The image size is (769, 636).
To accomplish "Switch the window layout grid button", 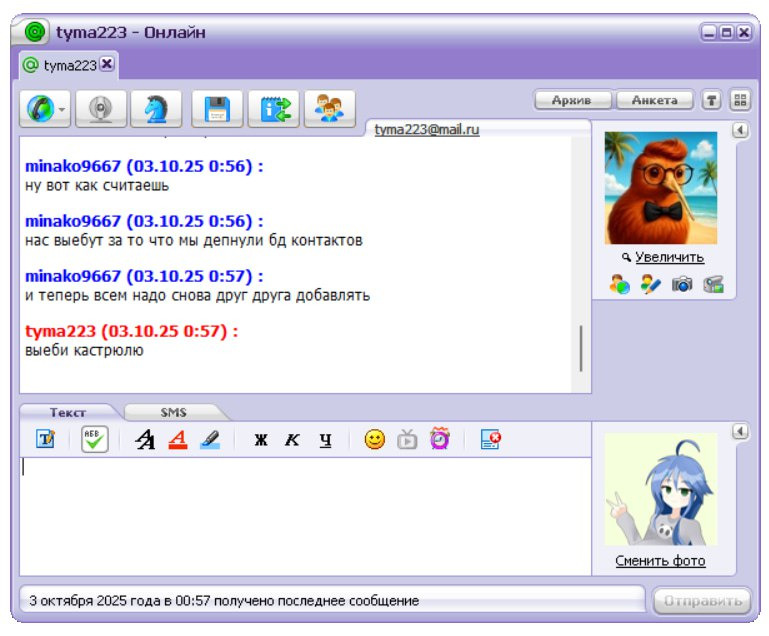I will point(740,100).
